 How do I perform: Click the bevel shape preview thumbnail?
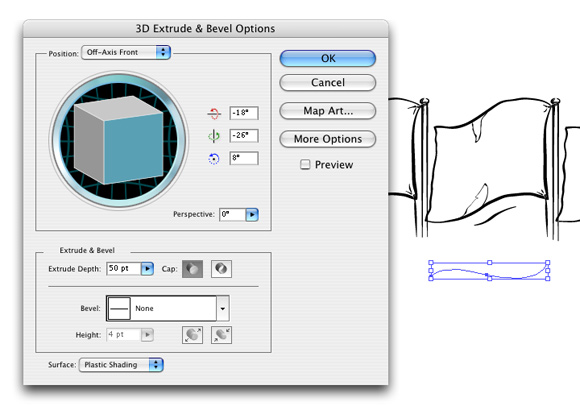pos(119,308)
